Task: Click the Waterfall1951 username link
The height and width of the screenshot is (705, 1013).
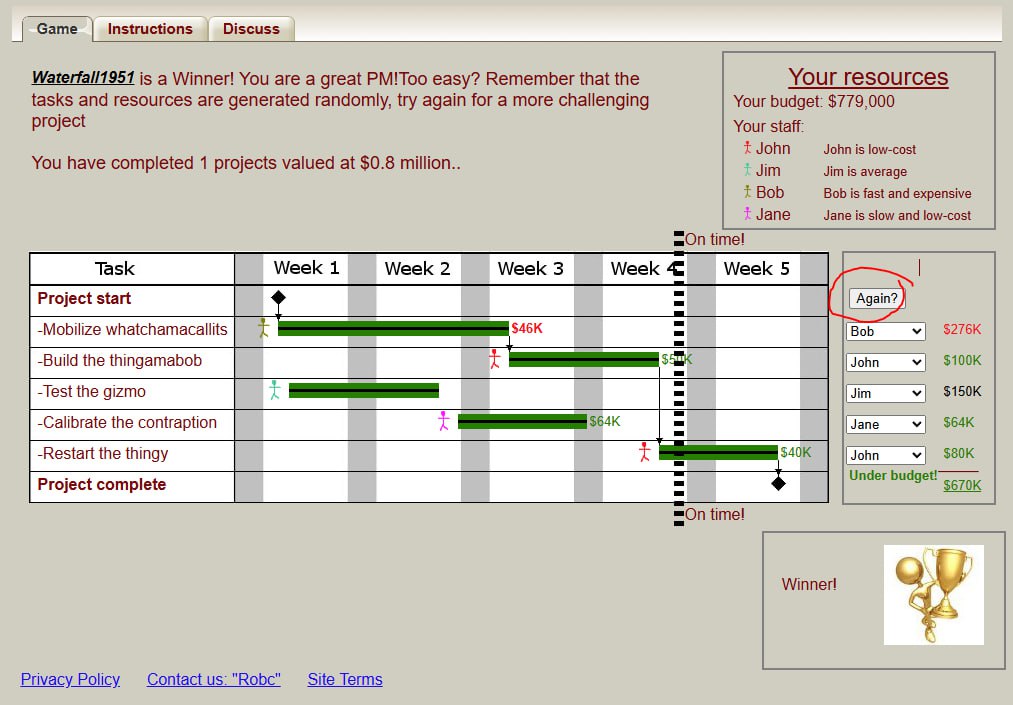Action: tap(83, 78)
